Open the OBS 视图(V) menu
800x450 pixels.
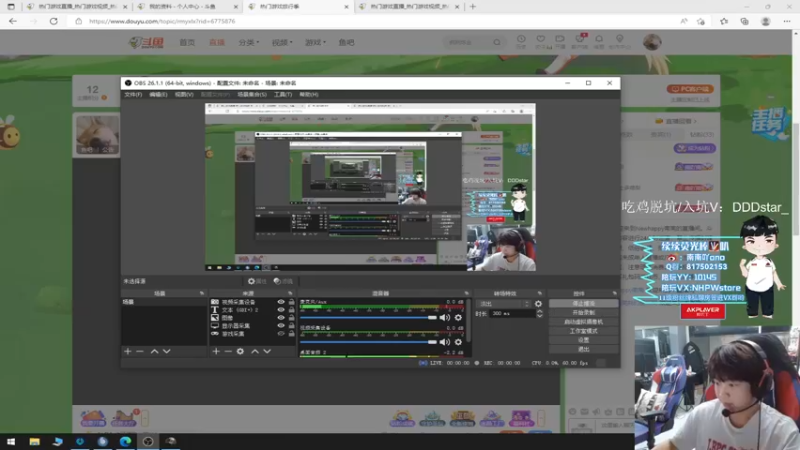184,94
